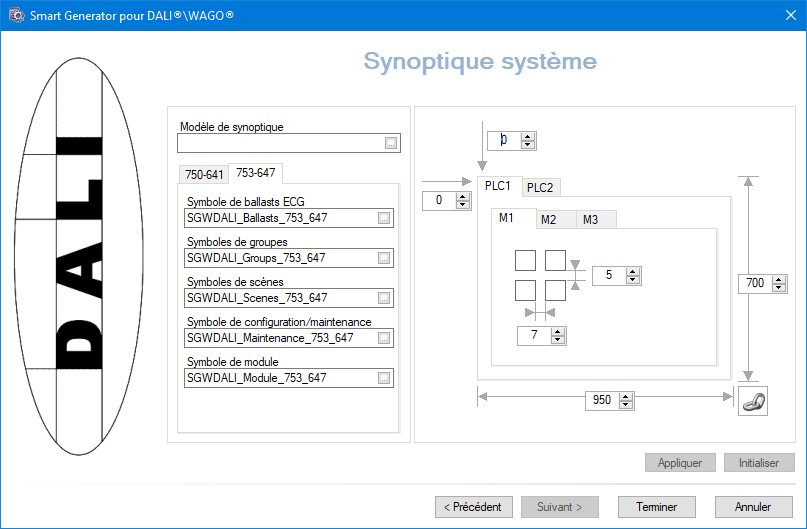The width and height of the screenshot is (807, 529).
Task: Open the M3 module tab
Action: pos(591,220)
